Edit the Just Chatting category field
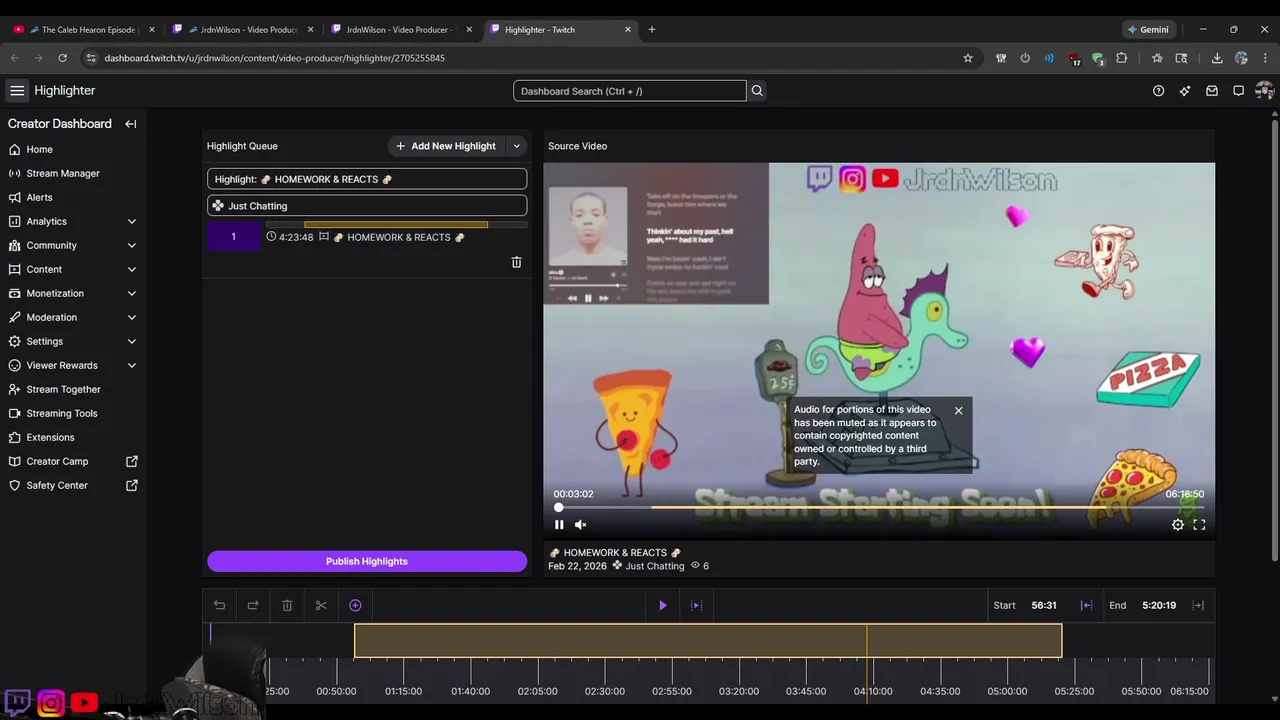1280x720 pixels. coord(367,205)
